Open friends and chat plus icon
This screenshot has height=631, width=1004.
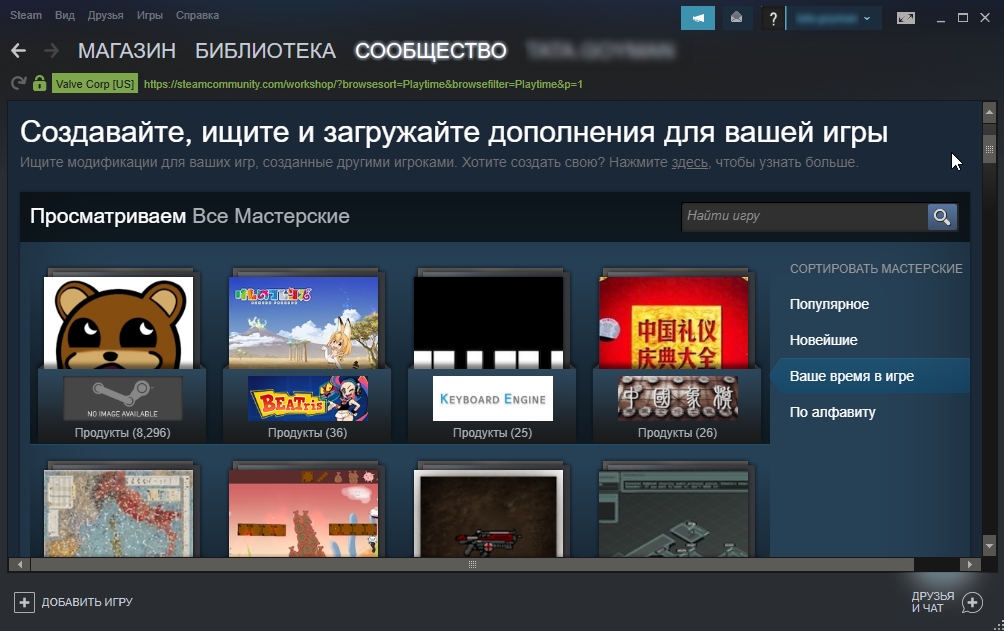pyautogui.click(x=972, y=602)
